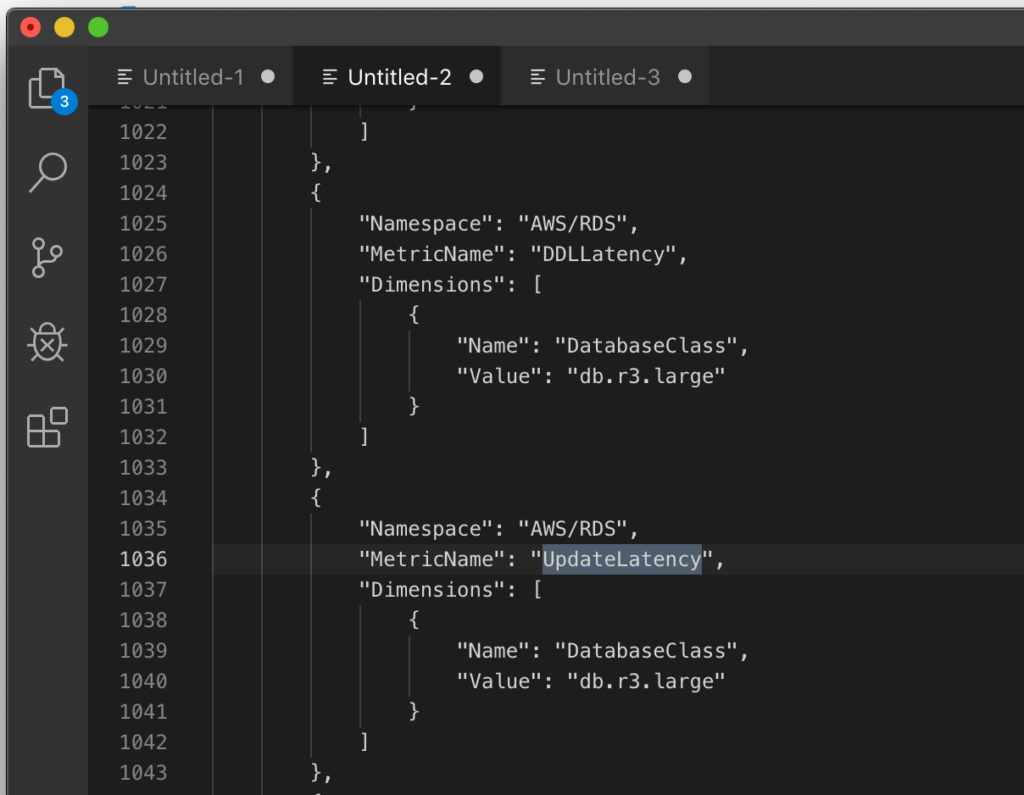Click line number 1043
Screen dimensions: 1024x795
pyautogui.click(x=143, y=773)
